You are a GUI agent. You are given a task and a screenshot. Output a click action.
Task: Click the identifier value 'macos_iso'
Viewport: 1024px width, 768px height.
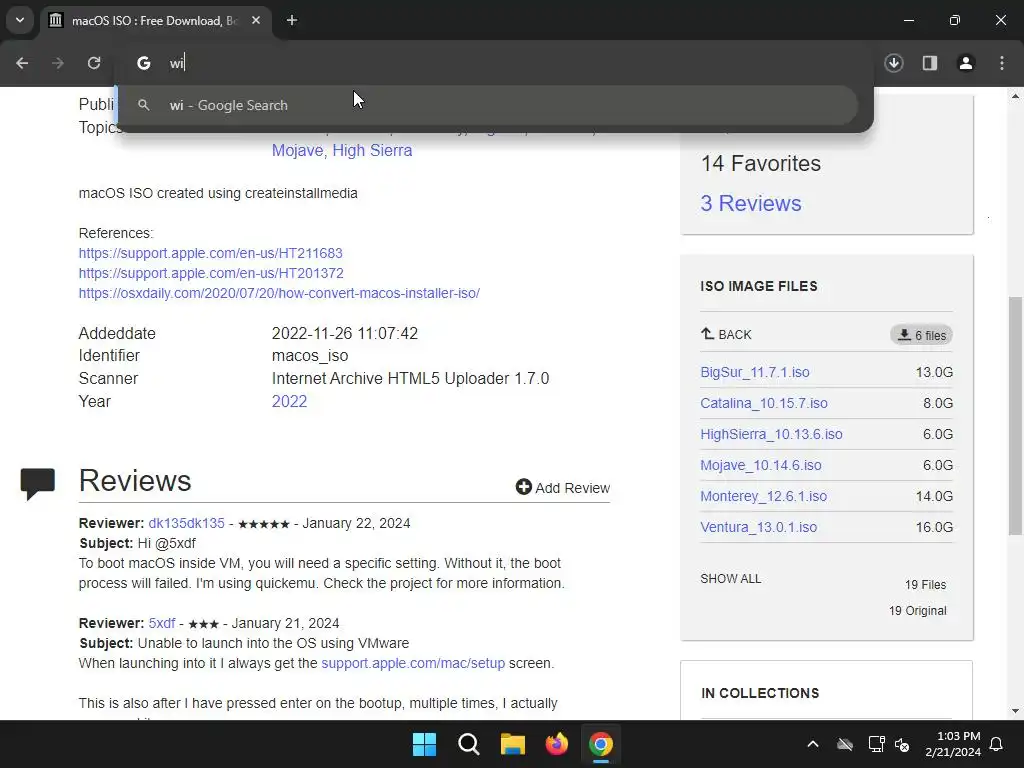(310, 355)
